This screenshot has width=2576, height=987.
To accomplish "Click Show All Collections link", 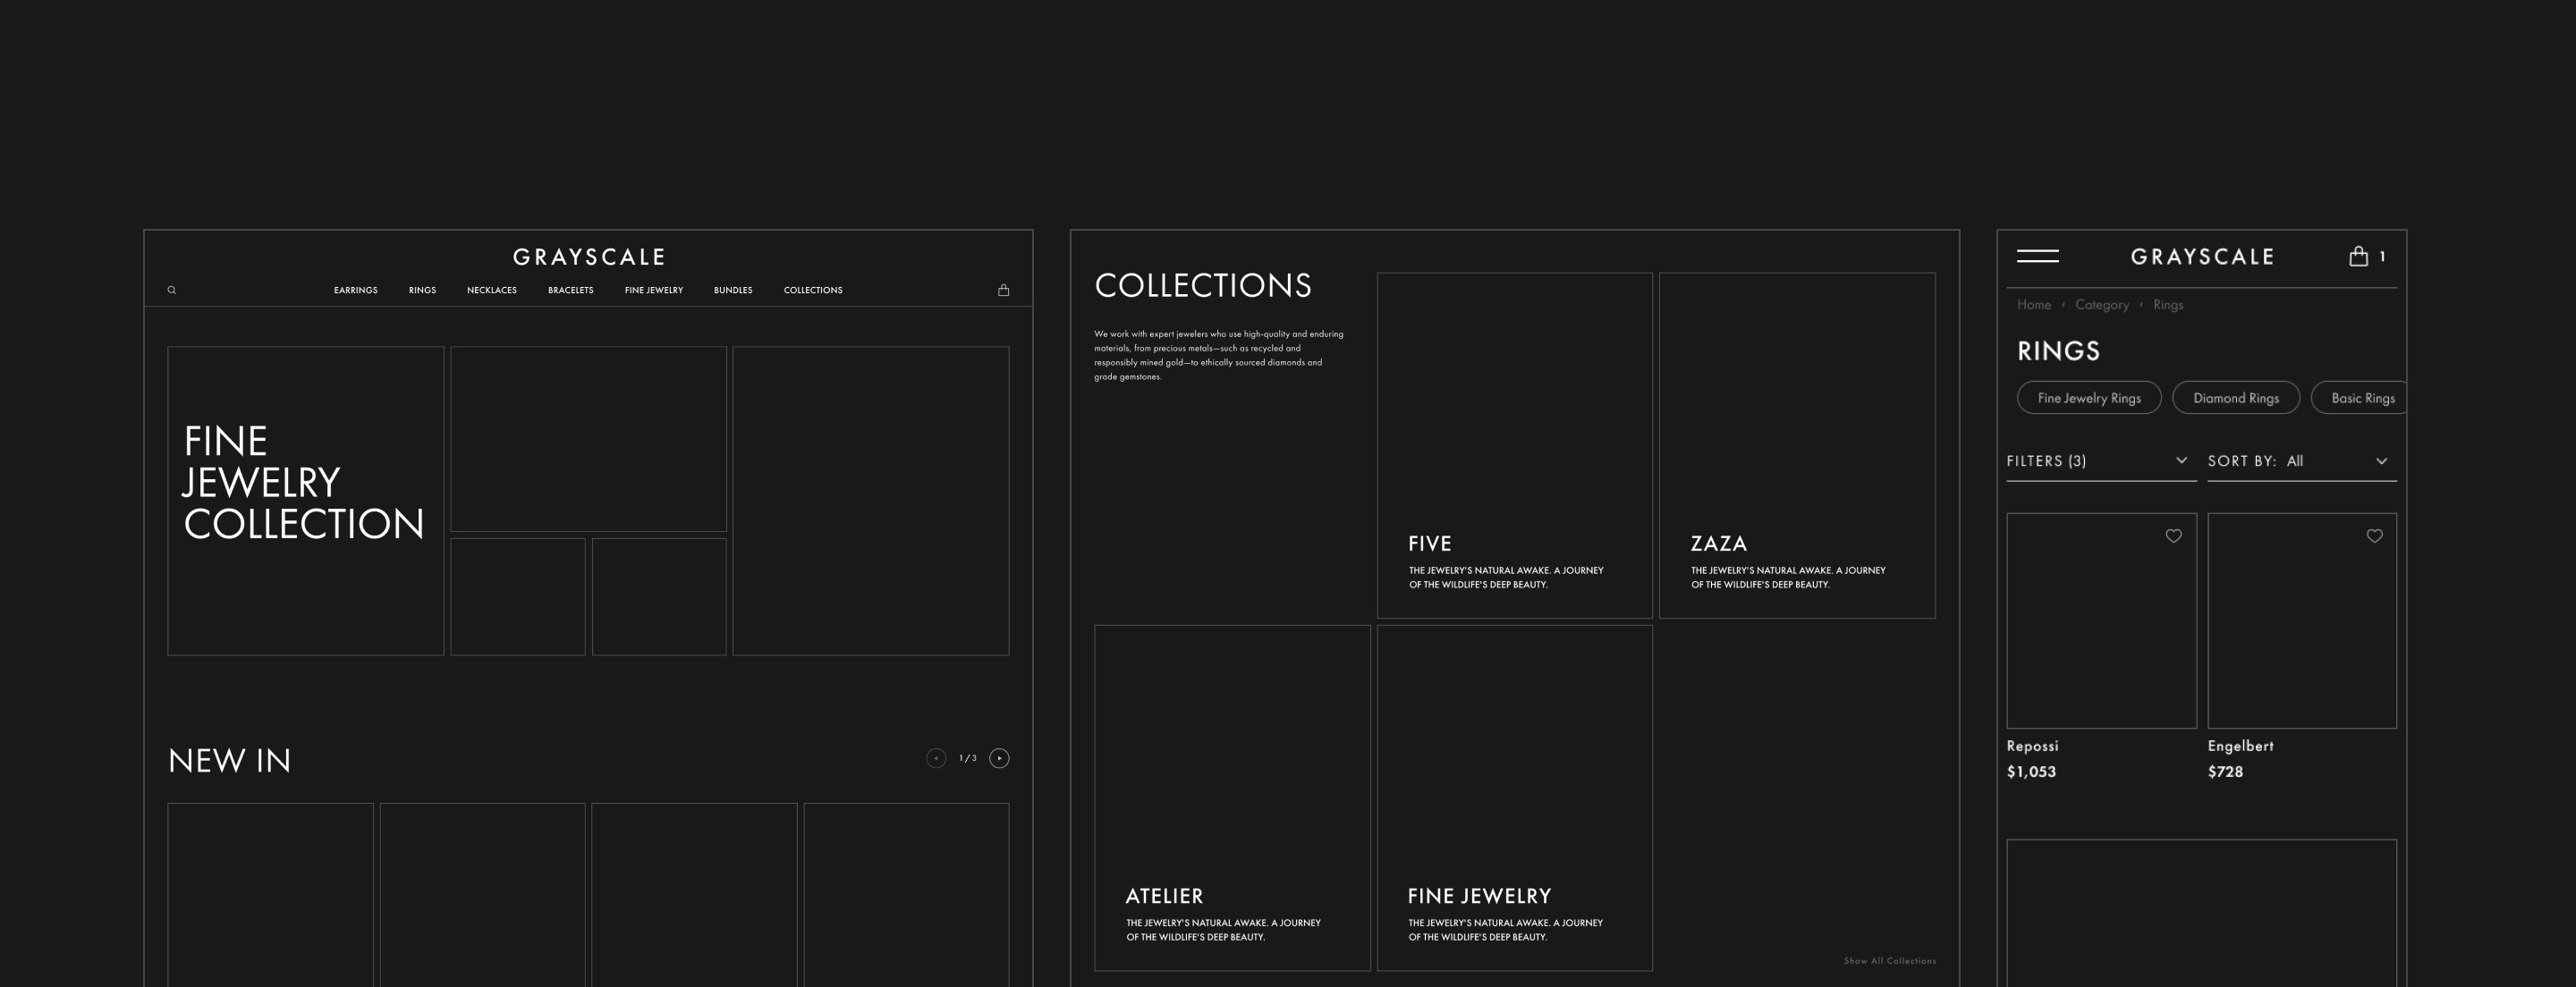I will click(1889, 961).
